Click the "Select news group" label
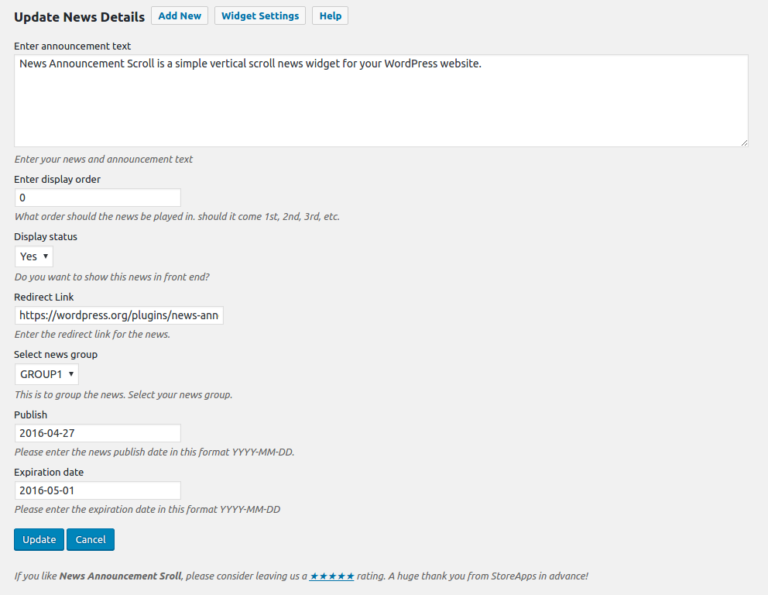The width and height of the screenshot is (768, 595). [56, 355]
